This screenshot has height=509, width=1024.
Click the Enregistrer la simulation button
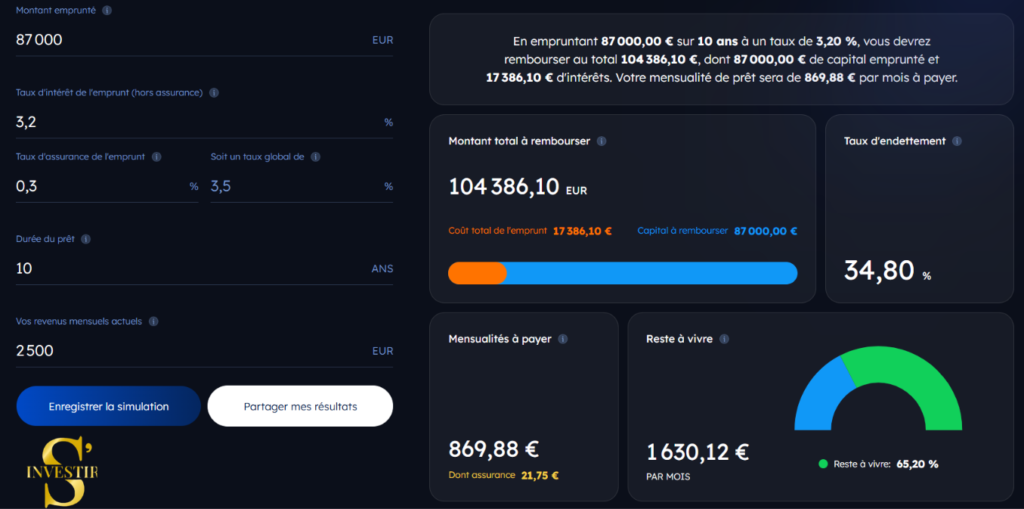(x=108, y=406)
